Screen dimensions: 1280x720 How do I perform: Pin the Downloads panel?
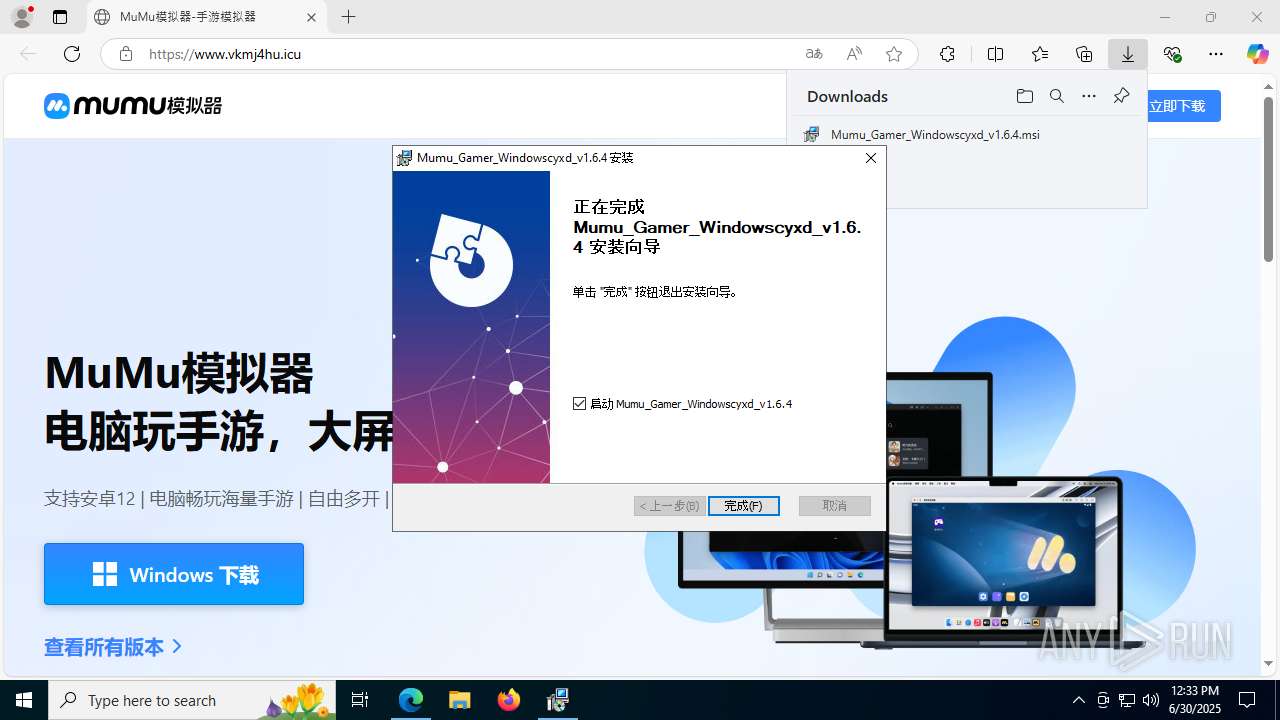pos(1121,96)
